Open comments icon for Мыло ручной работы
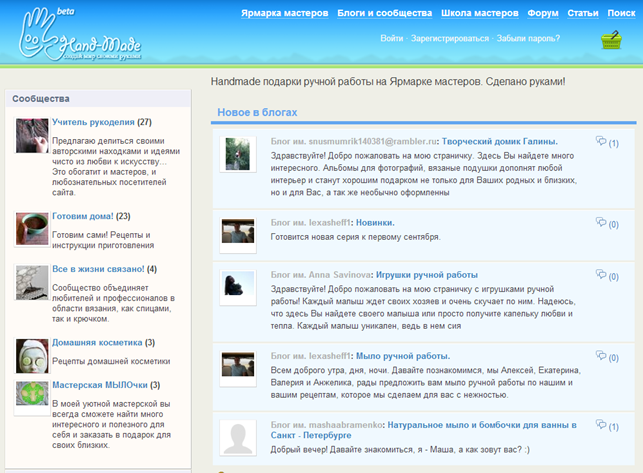Screen dimensions: 643x473 pos(601,356)
